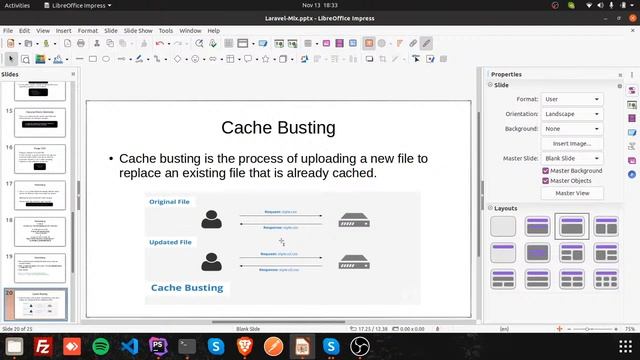Image resolution: width=640 pixels, height=360 pixels.
Task: Click the Display Grid icon
Action: click(229, 43)
